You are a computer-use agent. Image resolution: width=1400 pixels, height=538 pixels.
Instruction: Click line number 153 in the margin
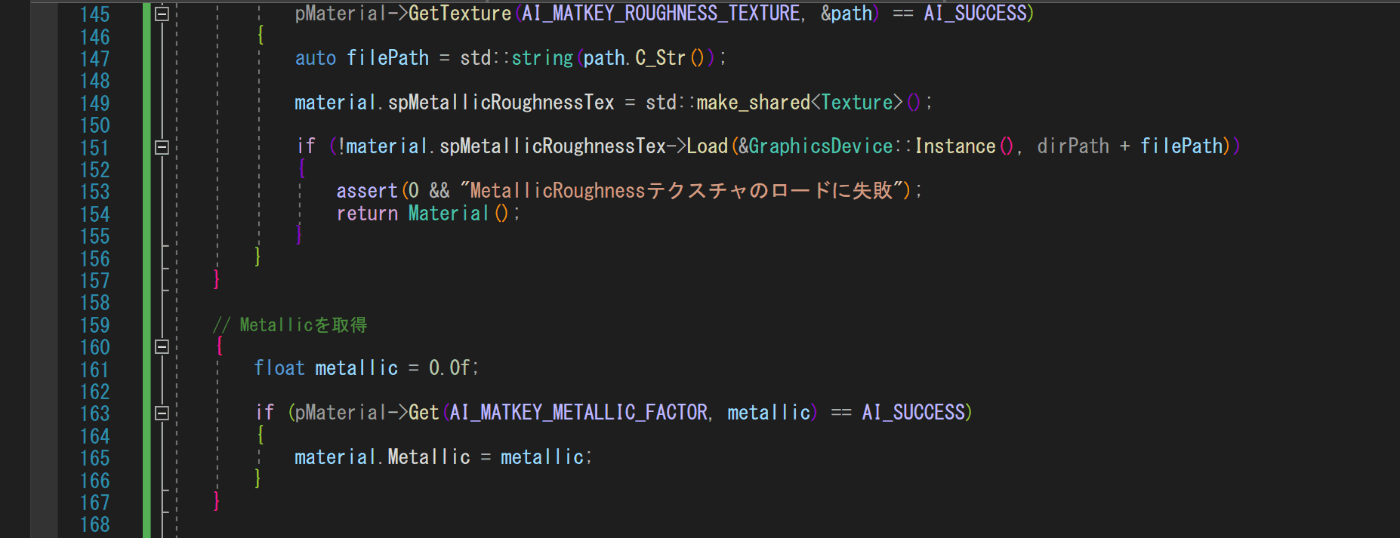(x=93, y=191)
